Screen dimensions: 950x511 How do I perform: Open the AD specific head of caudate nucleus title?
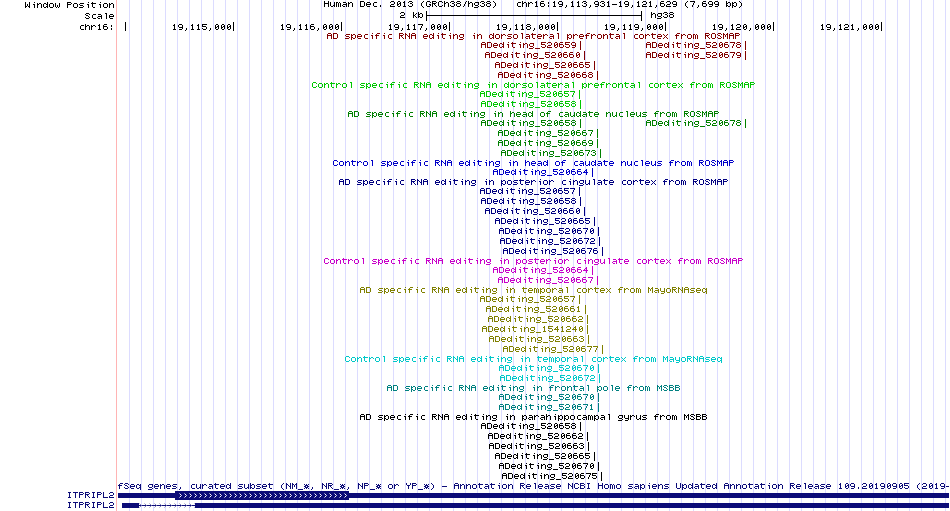533,114
